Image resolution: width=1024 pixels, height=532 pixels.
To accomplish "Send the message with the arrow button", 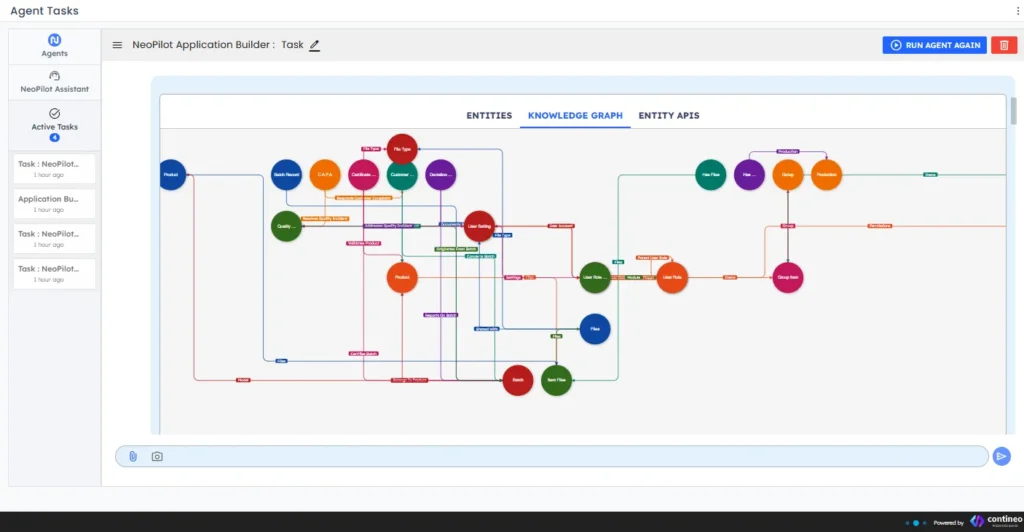I will [1001, 456].
